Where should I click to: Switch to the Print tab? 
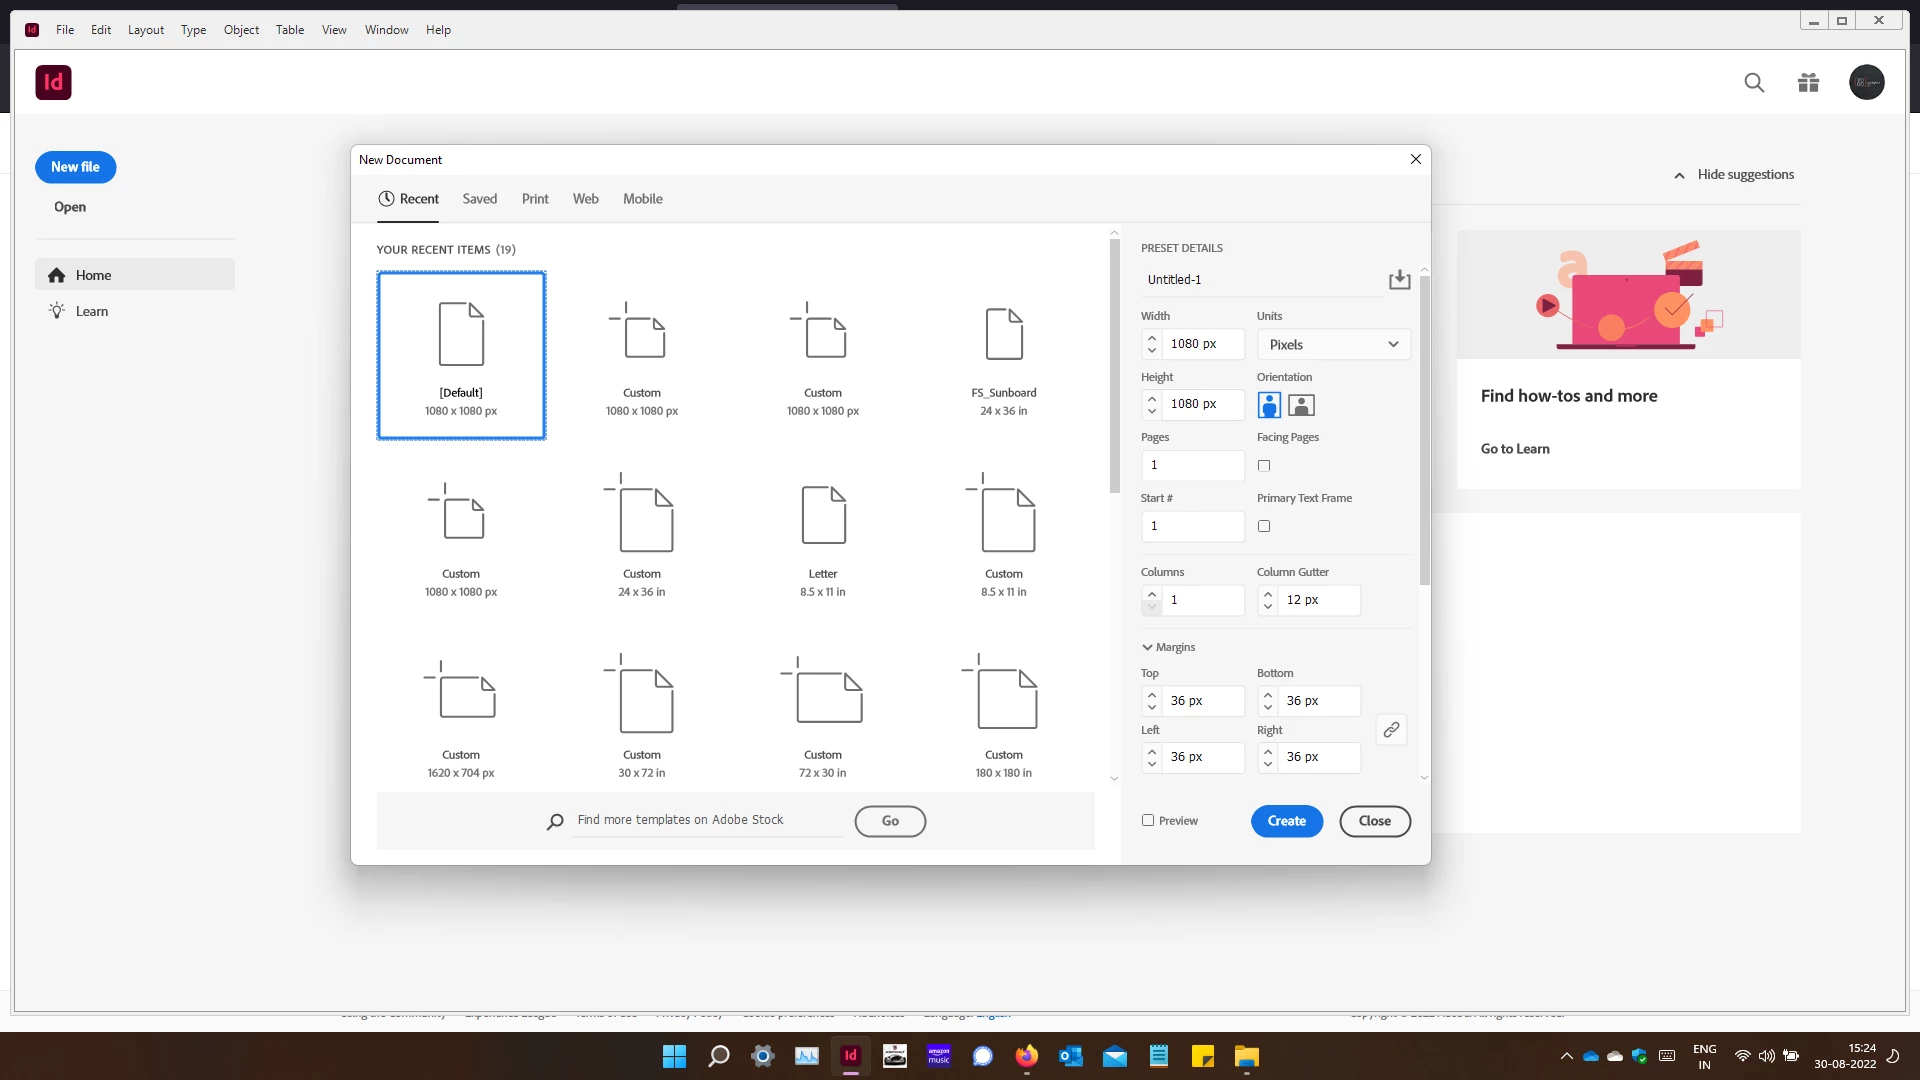(x=535, y=199)
